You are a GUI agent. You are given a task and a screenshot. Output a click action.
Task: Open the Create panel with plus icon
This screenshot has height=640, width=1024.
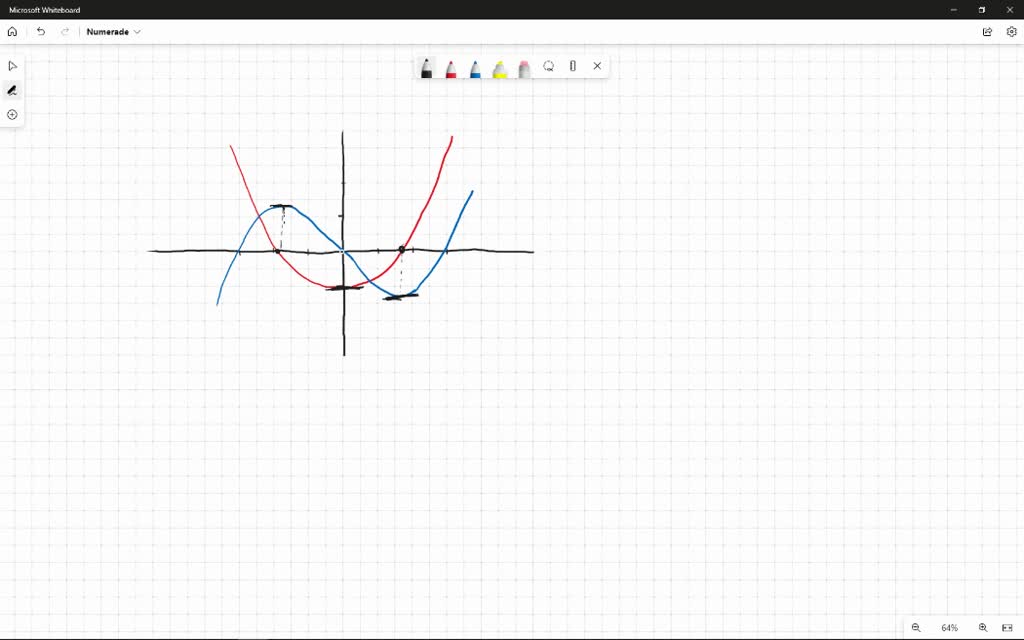(12, 114)
